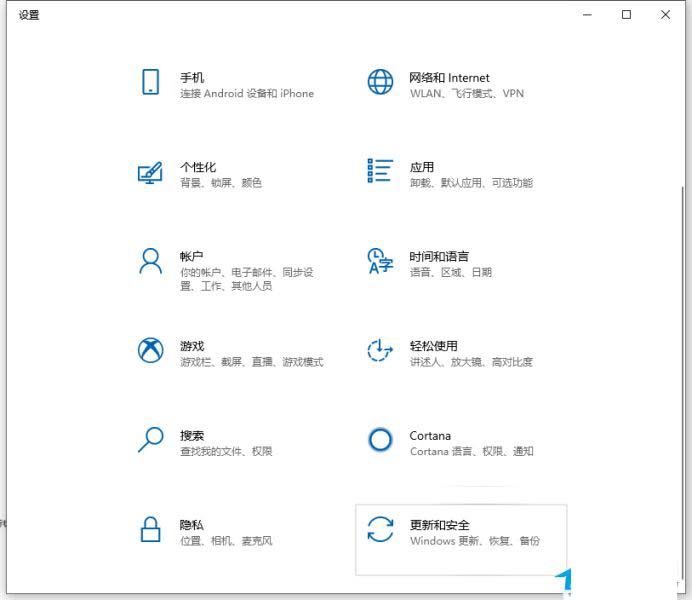Select the 个性化 category title

[x=198, y=167]
